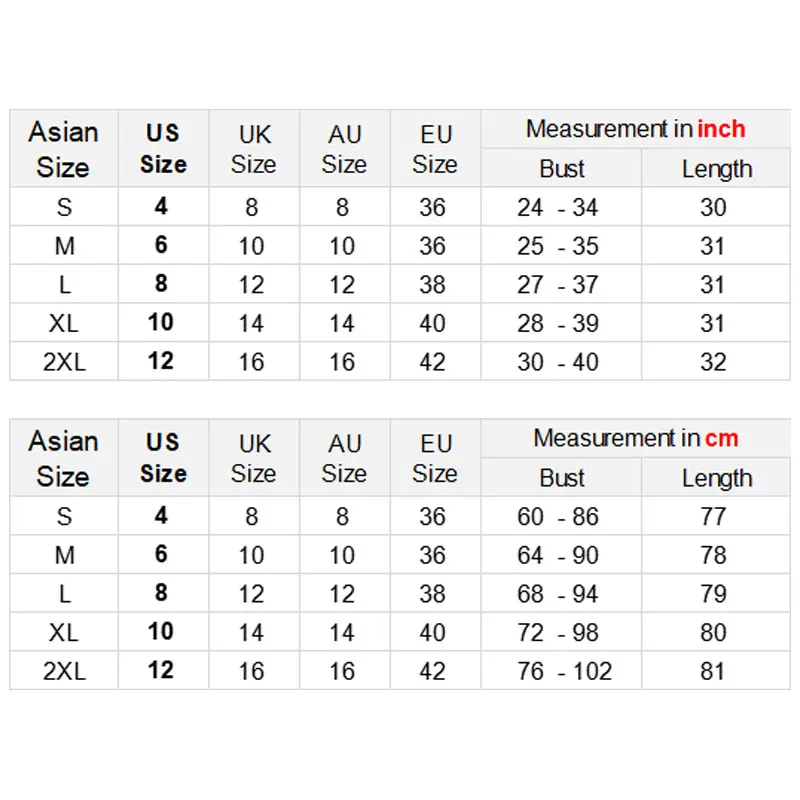The image size is (800, 800).
Task: Select the '24 - 34' bust cell
Action: click(558, 208)
